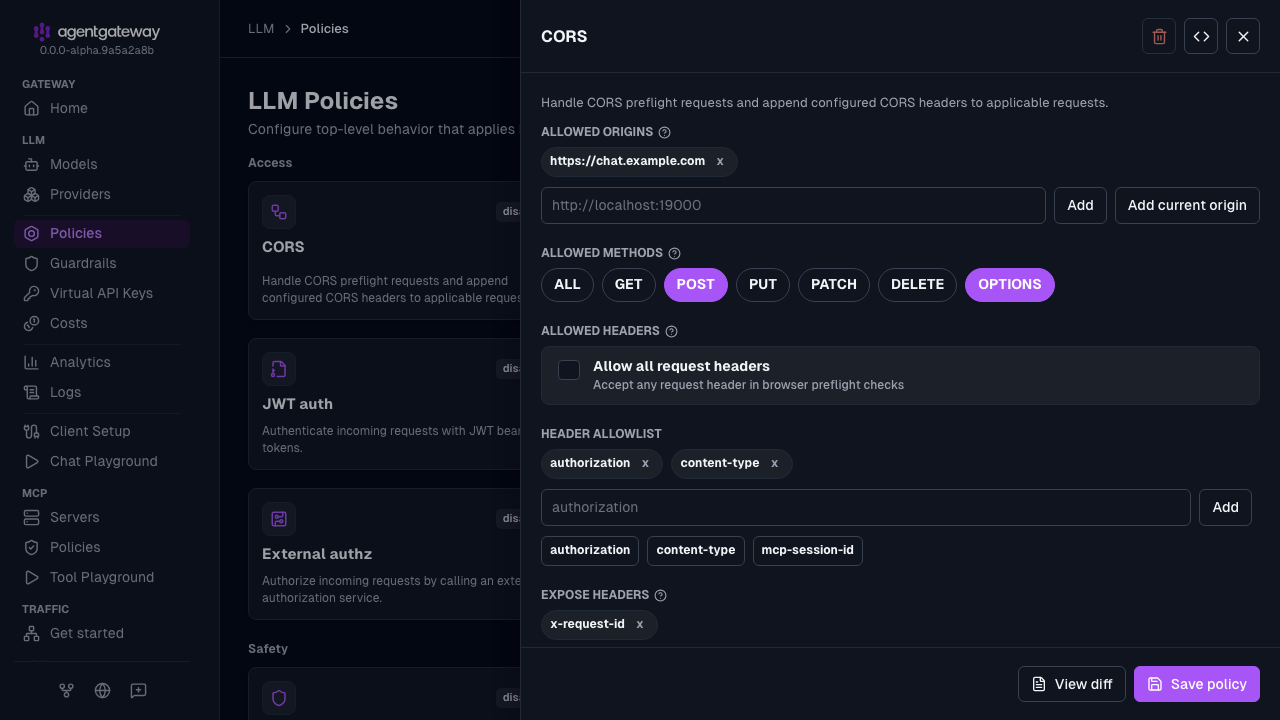Remove content-type from header allowlist
This screenshot has height=720, width=1280.
click(775, 463)
